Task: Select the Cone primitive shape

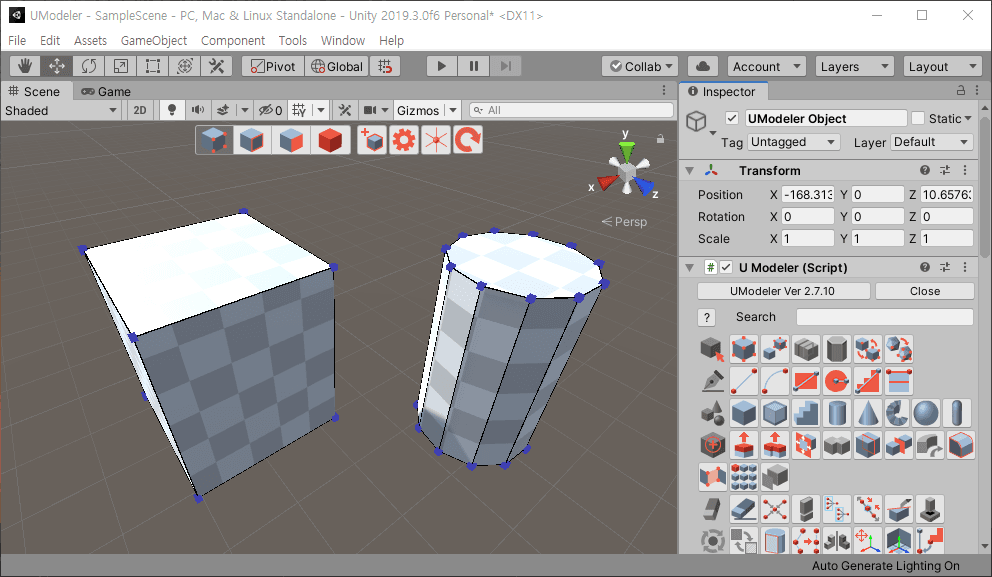Action: (x=868, y=413)
